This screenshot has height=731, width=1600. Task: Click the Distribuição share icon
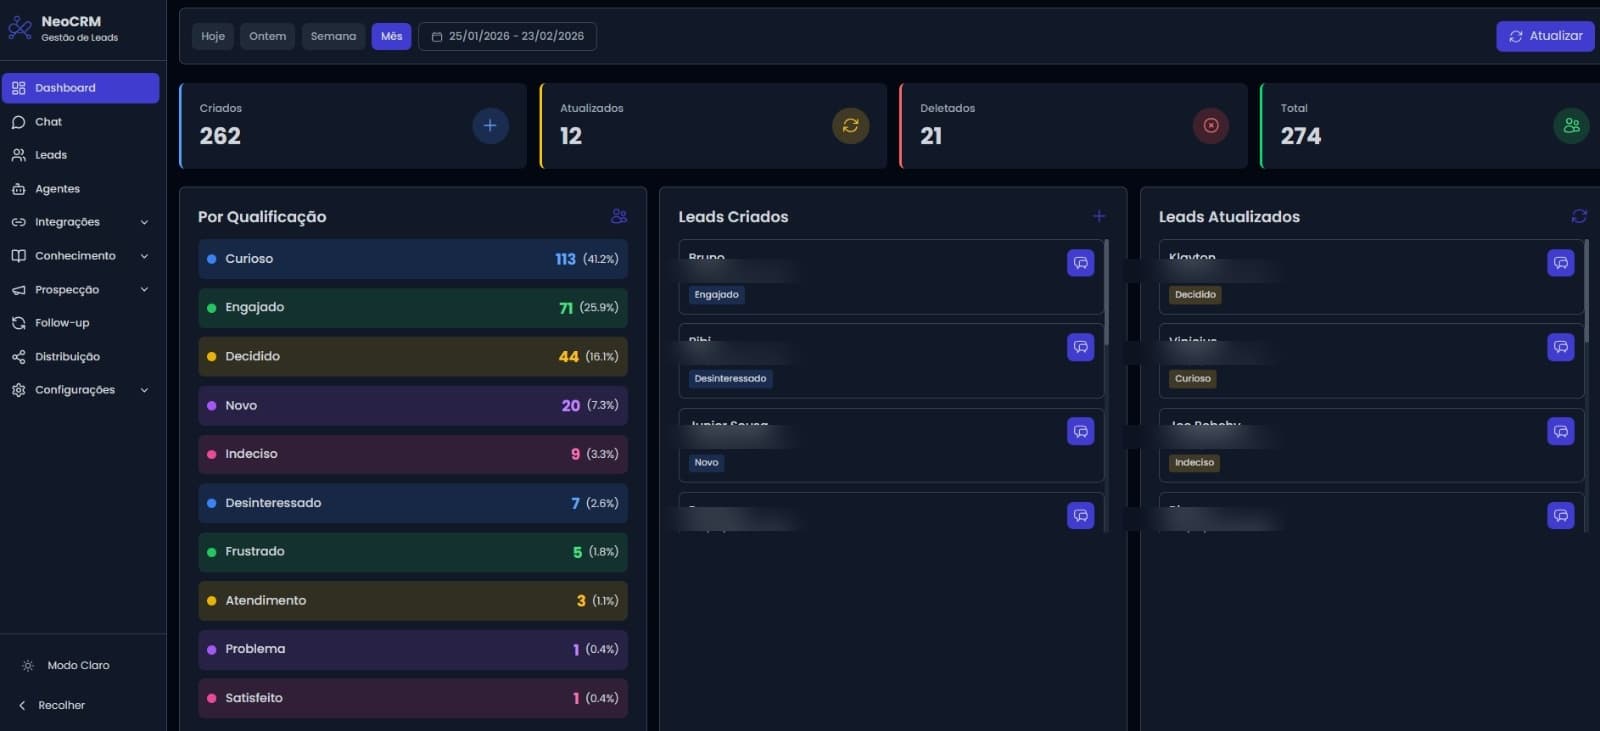[x=18, y=357]
